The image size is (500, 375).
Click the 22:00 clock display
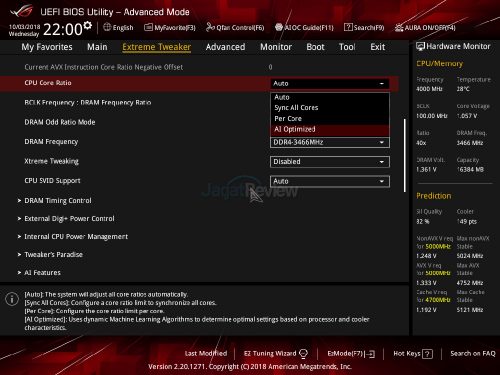tap(63, 29)
